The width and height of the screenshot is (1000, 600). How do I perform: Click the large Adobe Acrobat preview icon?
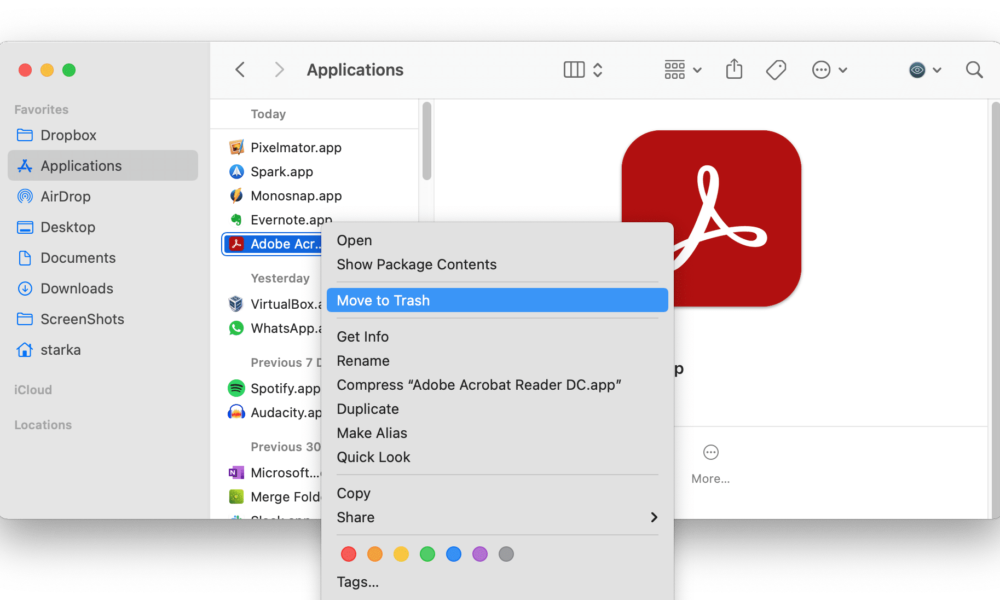pyautogui.click(x=711, y=217)
